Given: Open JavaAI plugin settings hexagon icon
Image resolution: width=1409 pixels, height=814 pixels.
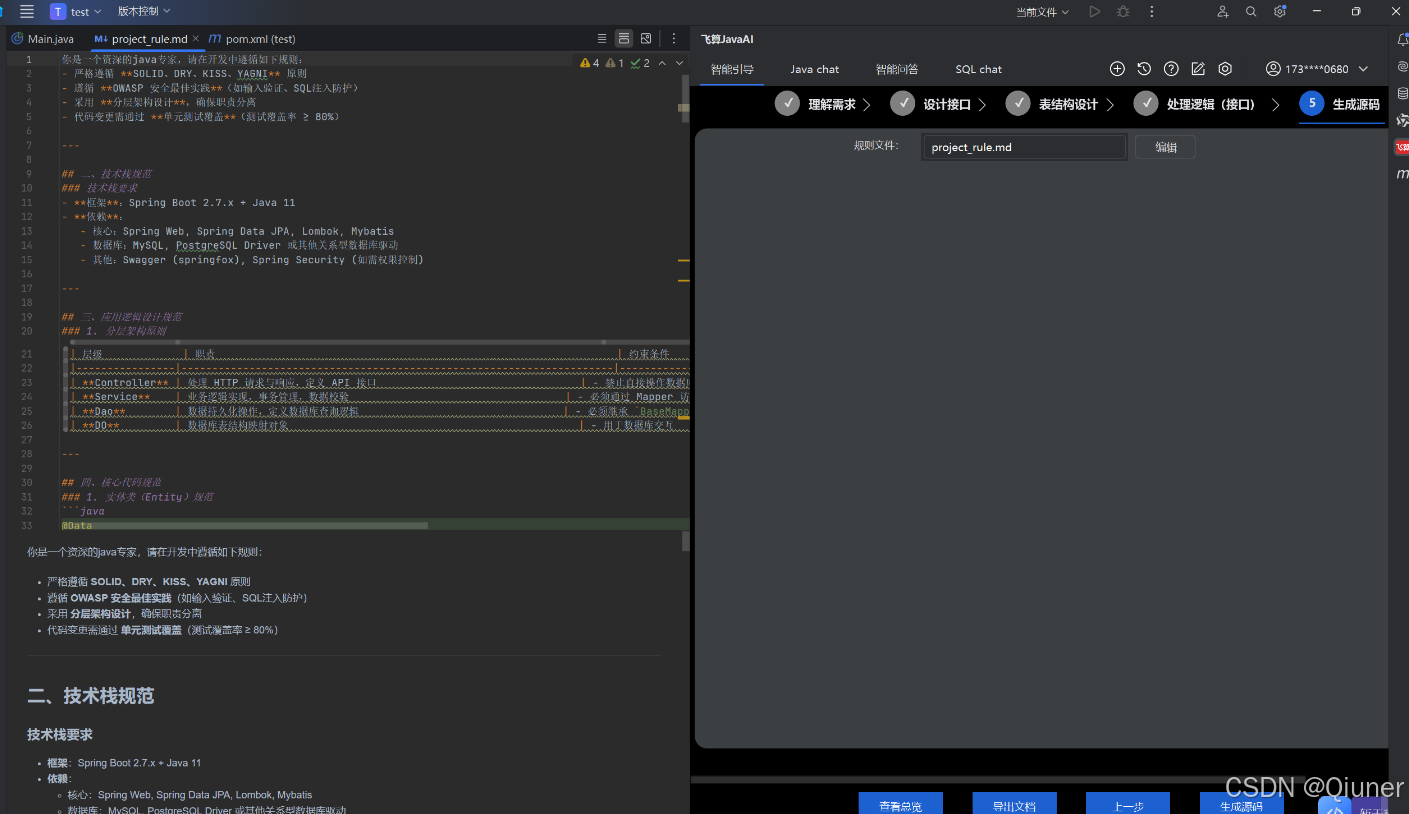Looking at the screenshot, I should tap(1225, 69).
